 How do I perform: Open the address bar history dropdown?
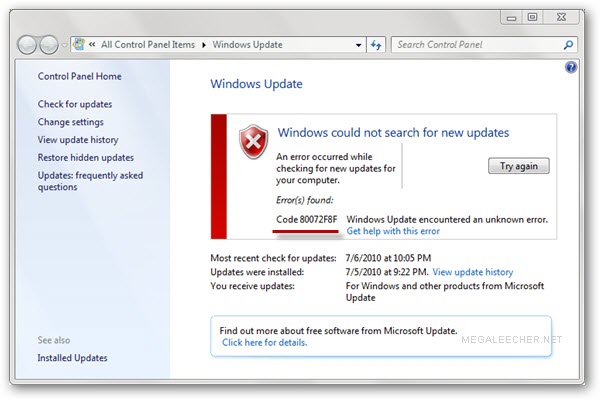359,45
